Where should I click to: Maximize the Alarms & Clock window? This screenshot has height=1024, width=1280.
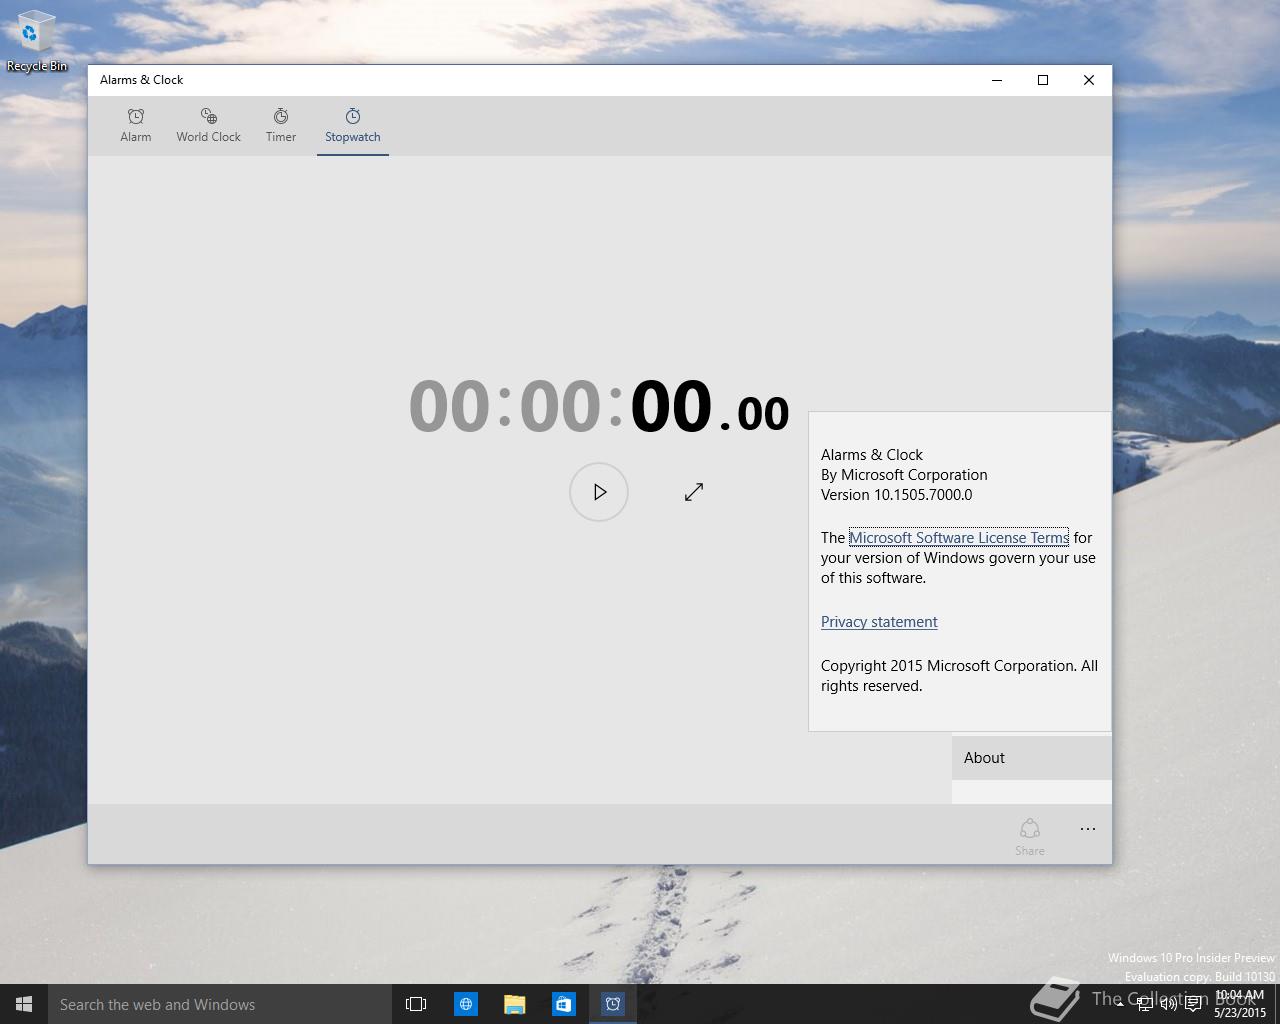[1043, 80]
